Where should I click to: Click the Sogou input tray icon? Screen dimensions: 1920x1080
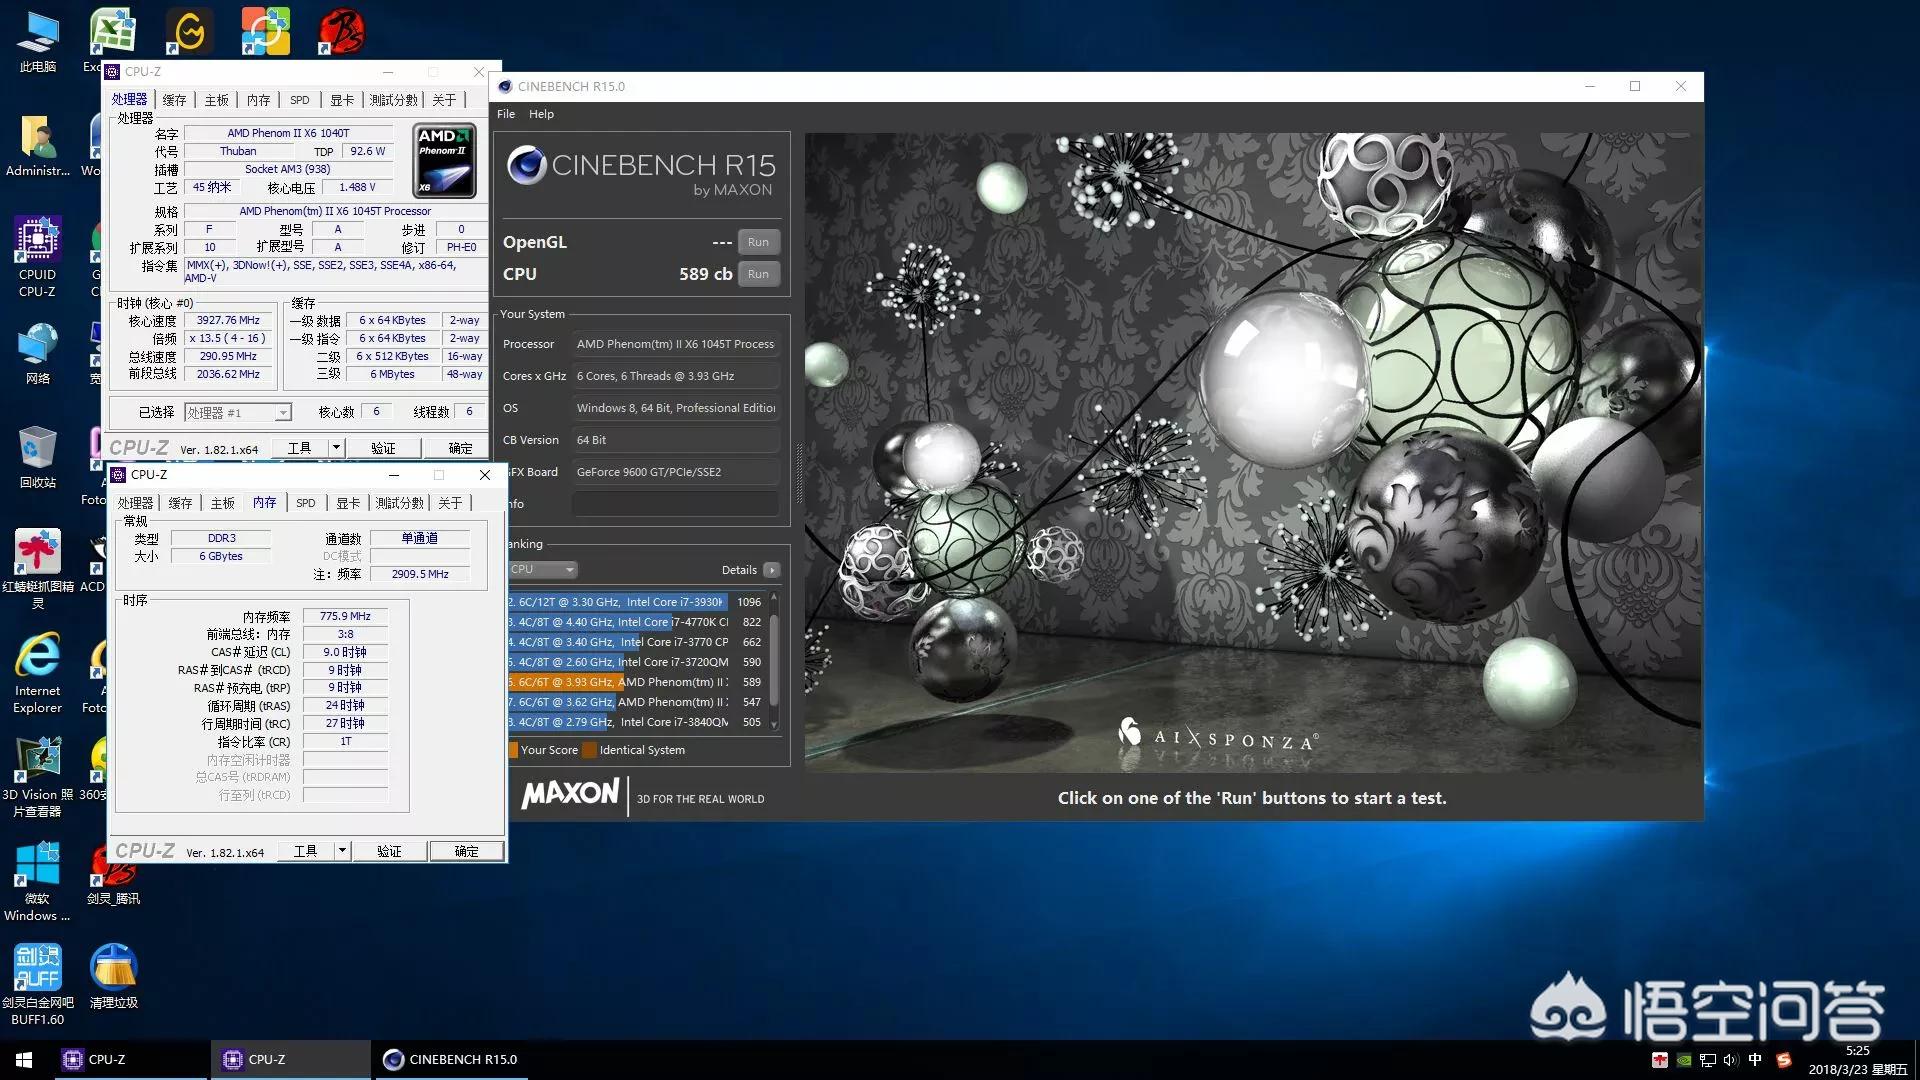[x=1784, y=1060]
